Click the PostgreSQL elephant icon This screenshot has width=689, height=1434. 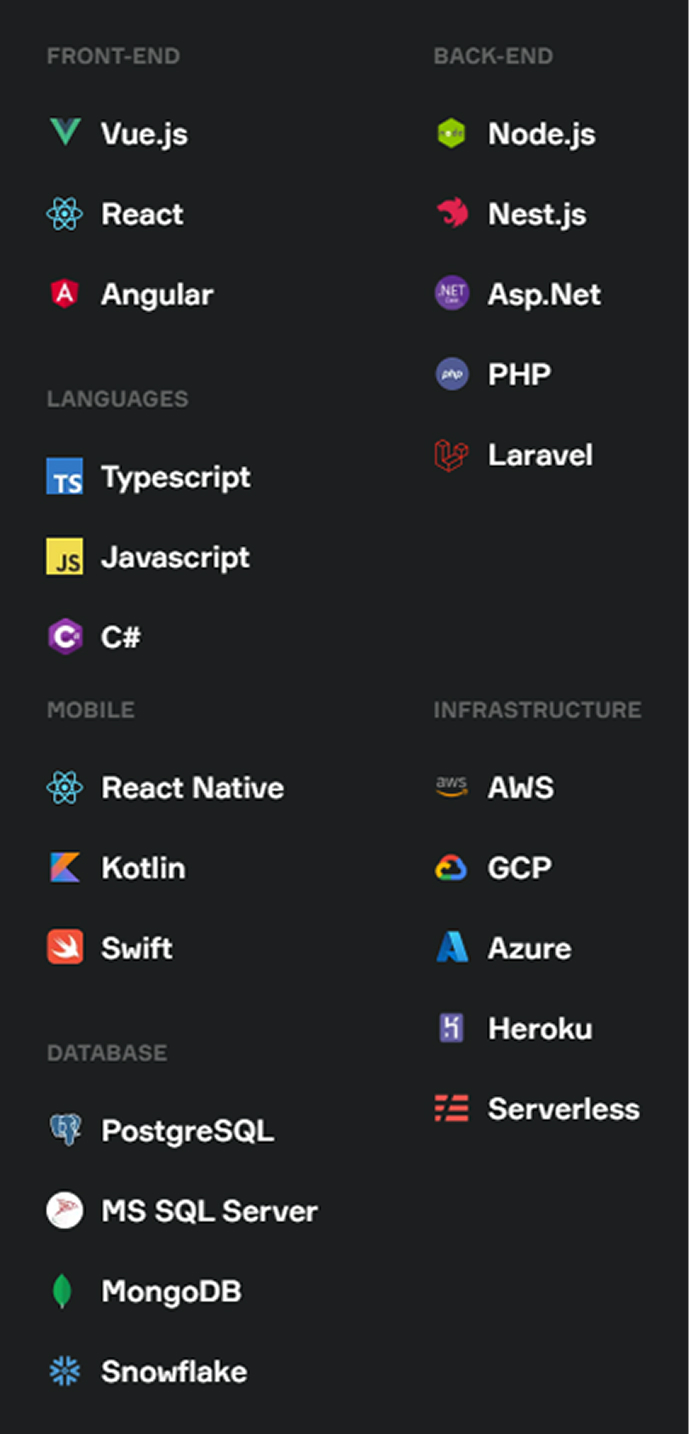pyautogui.click(x=65, y=1130)
